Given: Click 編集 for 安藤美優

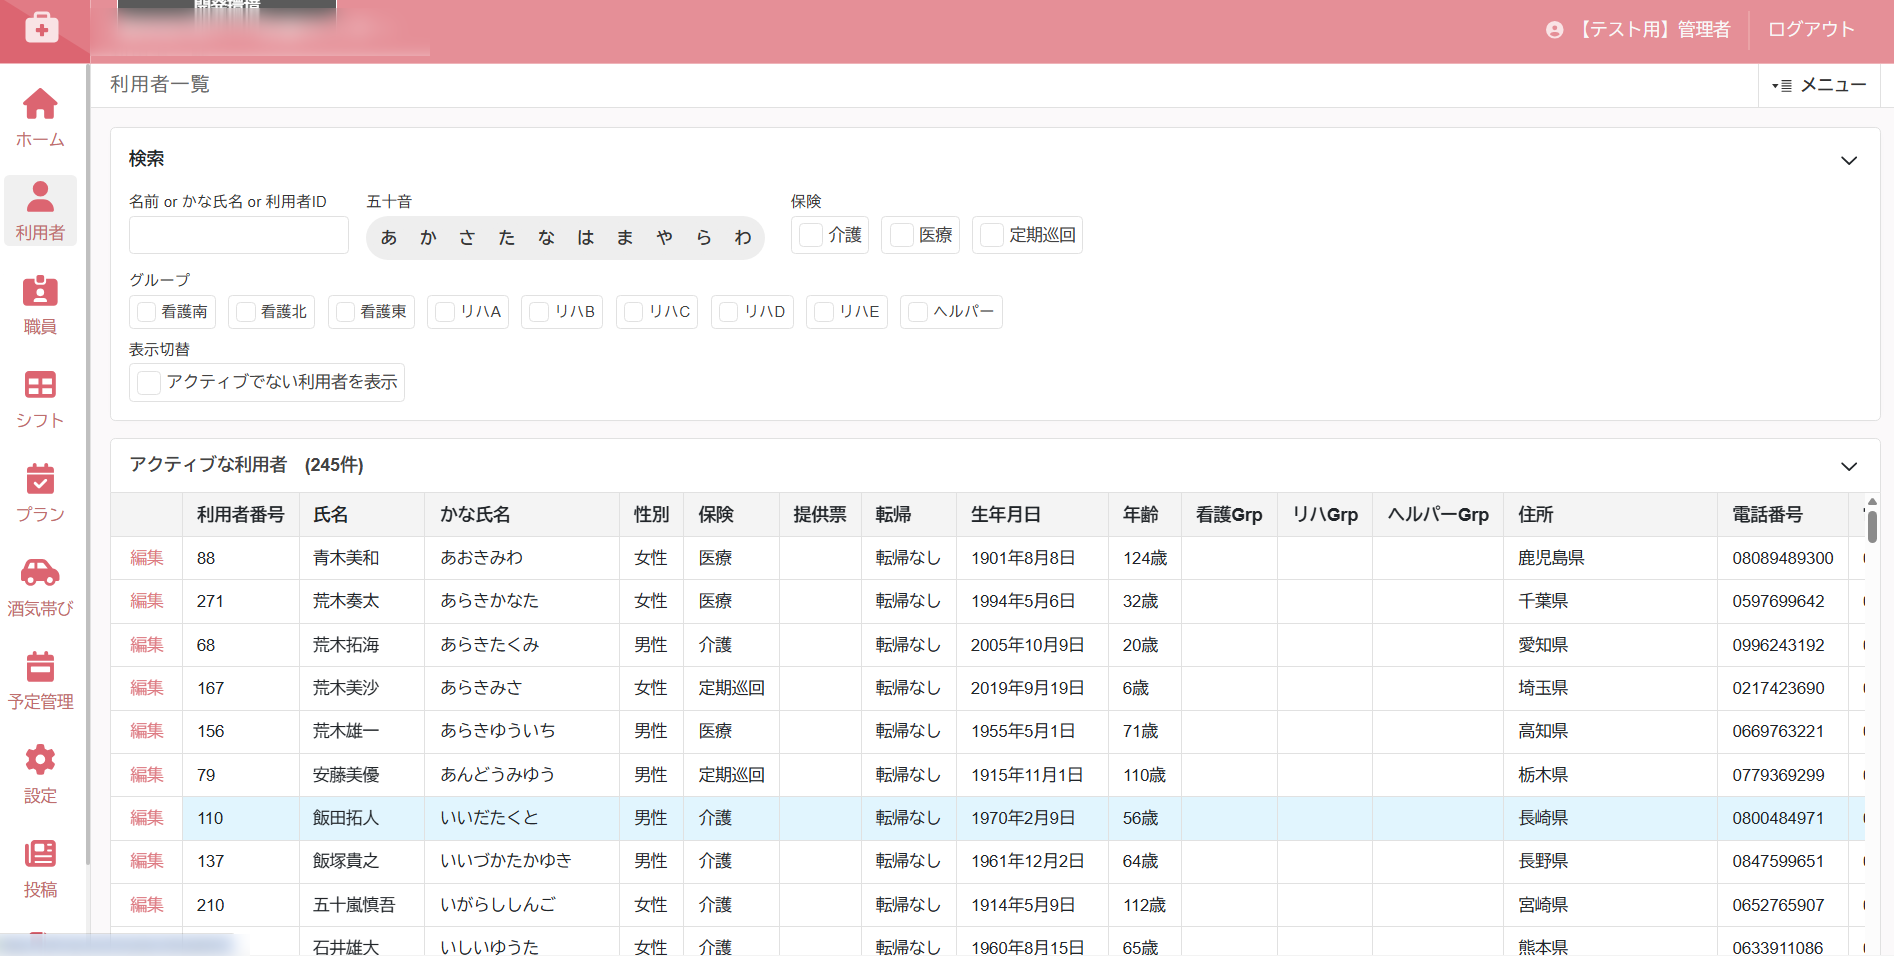Looking at the screenshot, I should [x=147, y=775].
